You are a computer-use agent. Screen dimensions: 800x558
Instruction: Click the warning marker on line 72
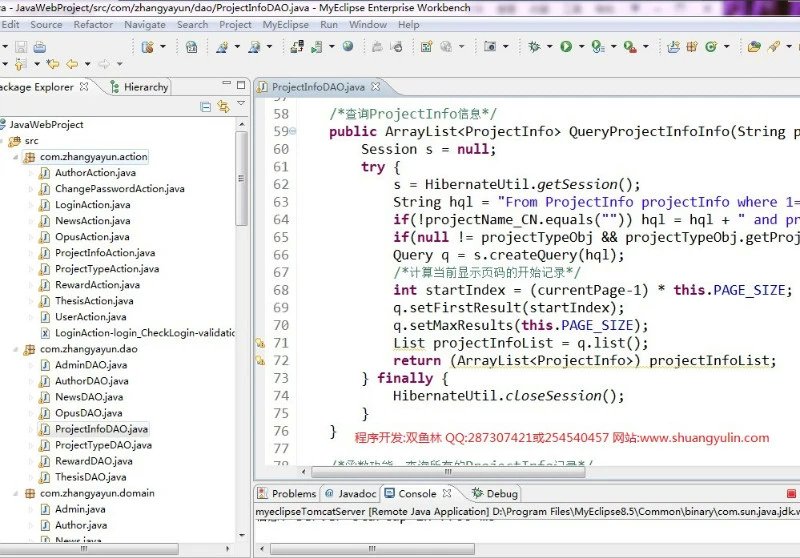pyautogui.click(x=260, y=361)
